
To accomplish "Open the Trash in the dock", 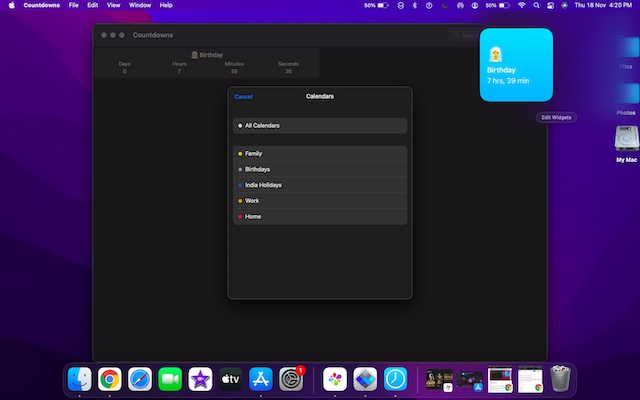I will tap(560, 379).
